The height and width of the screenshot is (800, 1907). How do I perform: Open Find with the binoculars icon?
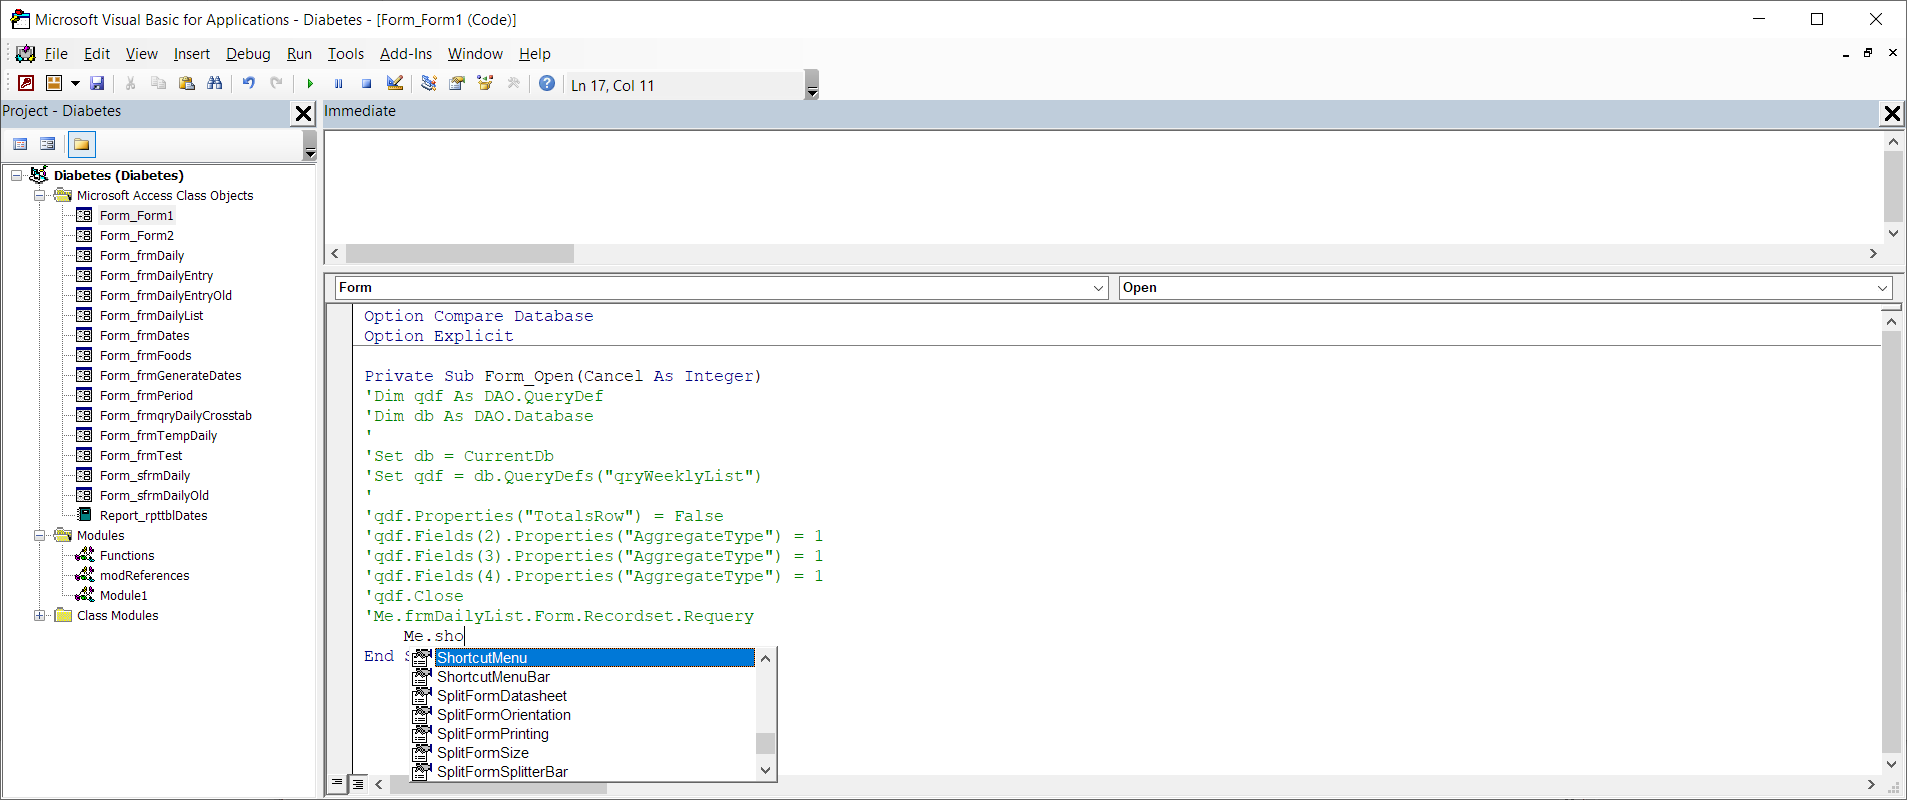pyautogui.click(x=214, y=84)
